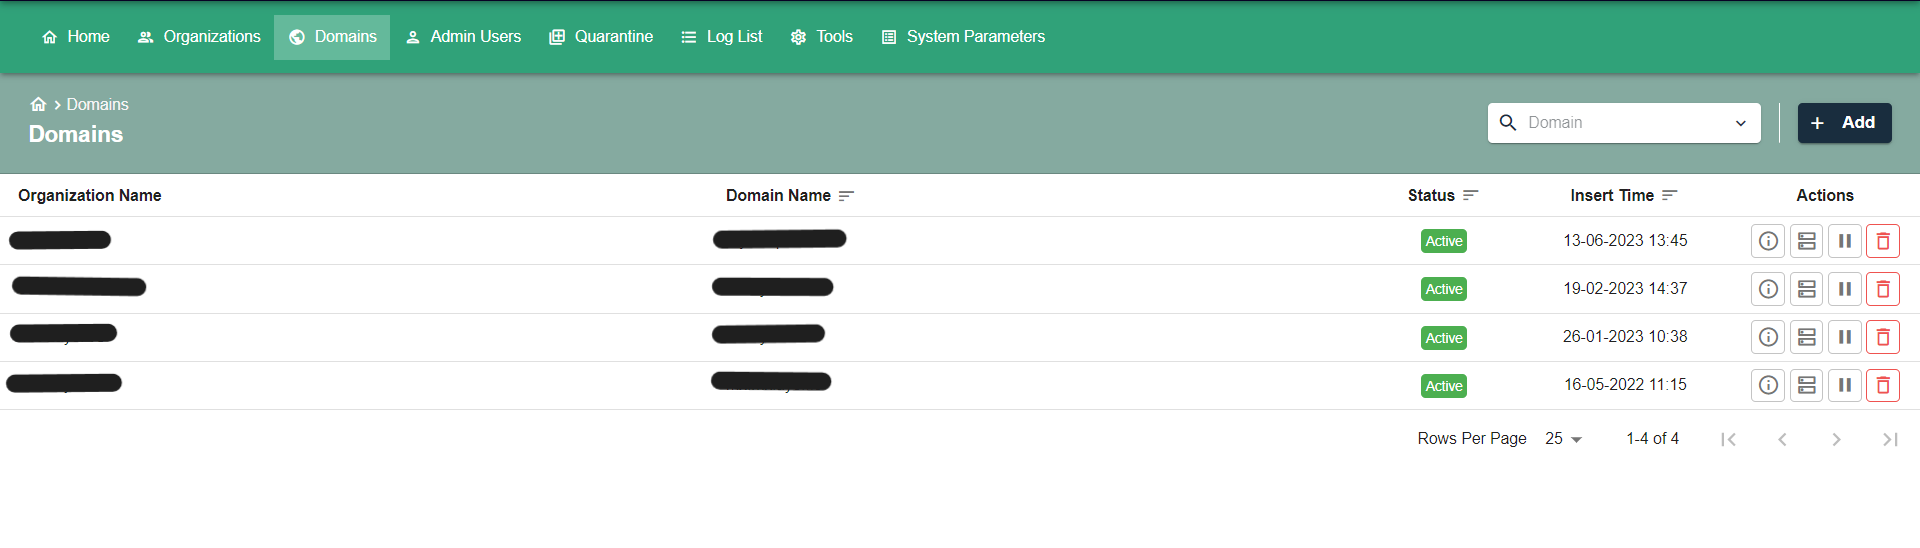Open Rows Per Page dropdown showing 25
This screenshot has width=1920, height=548.
pos(1563,439)
